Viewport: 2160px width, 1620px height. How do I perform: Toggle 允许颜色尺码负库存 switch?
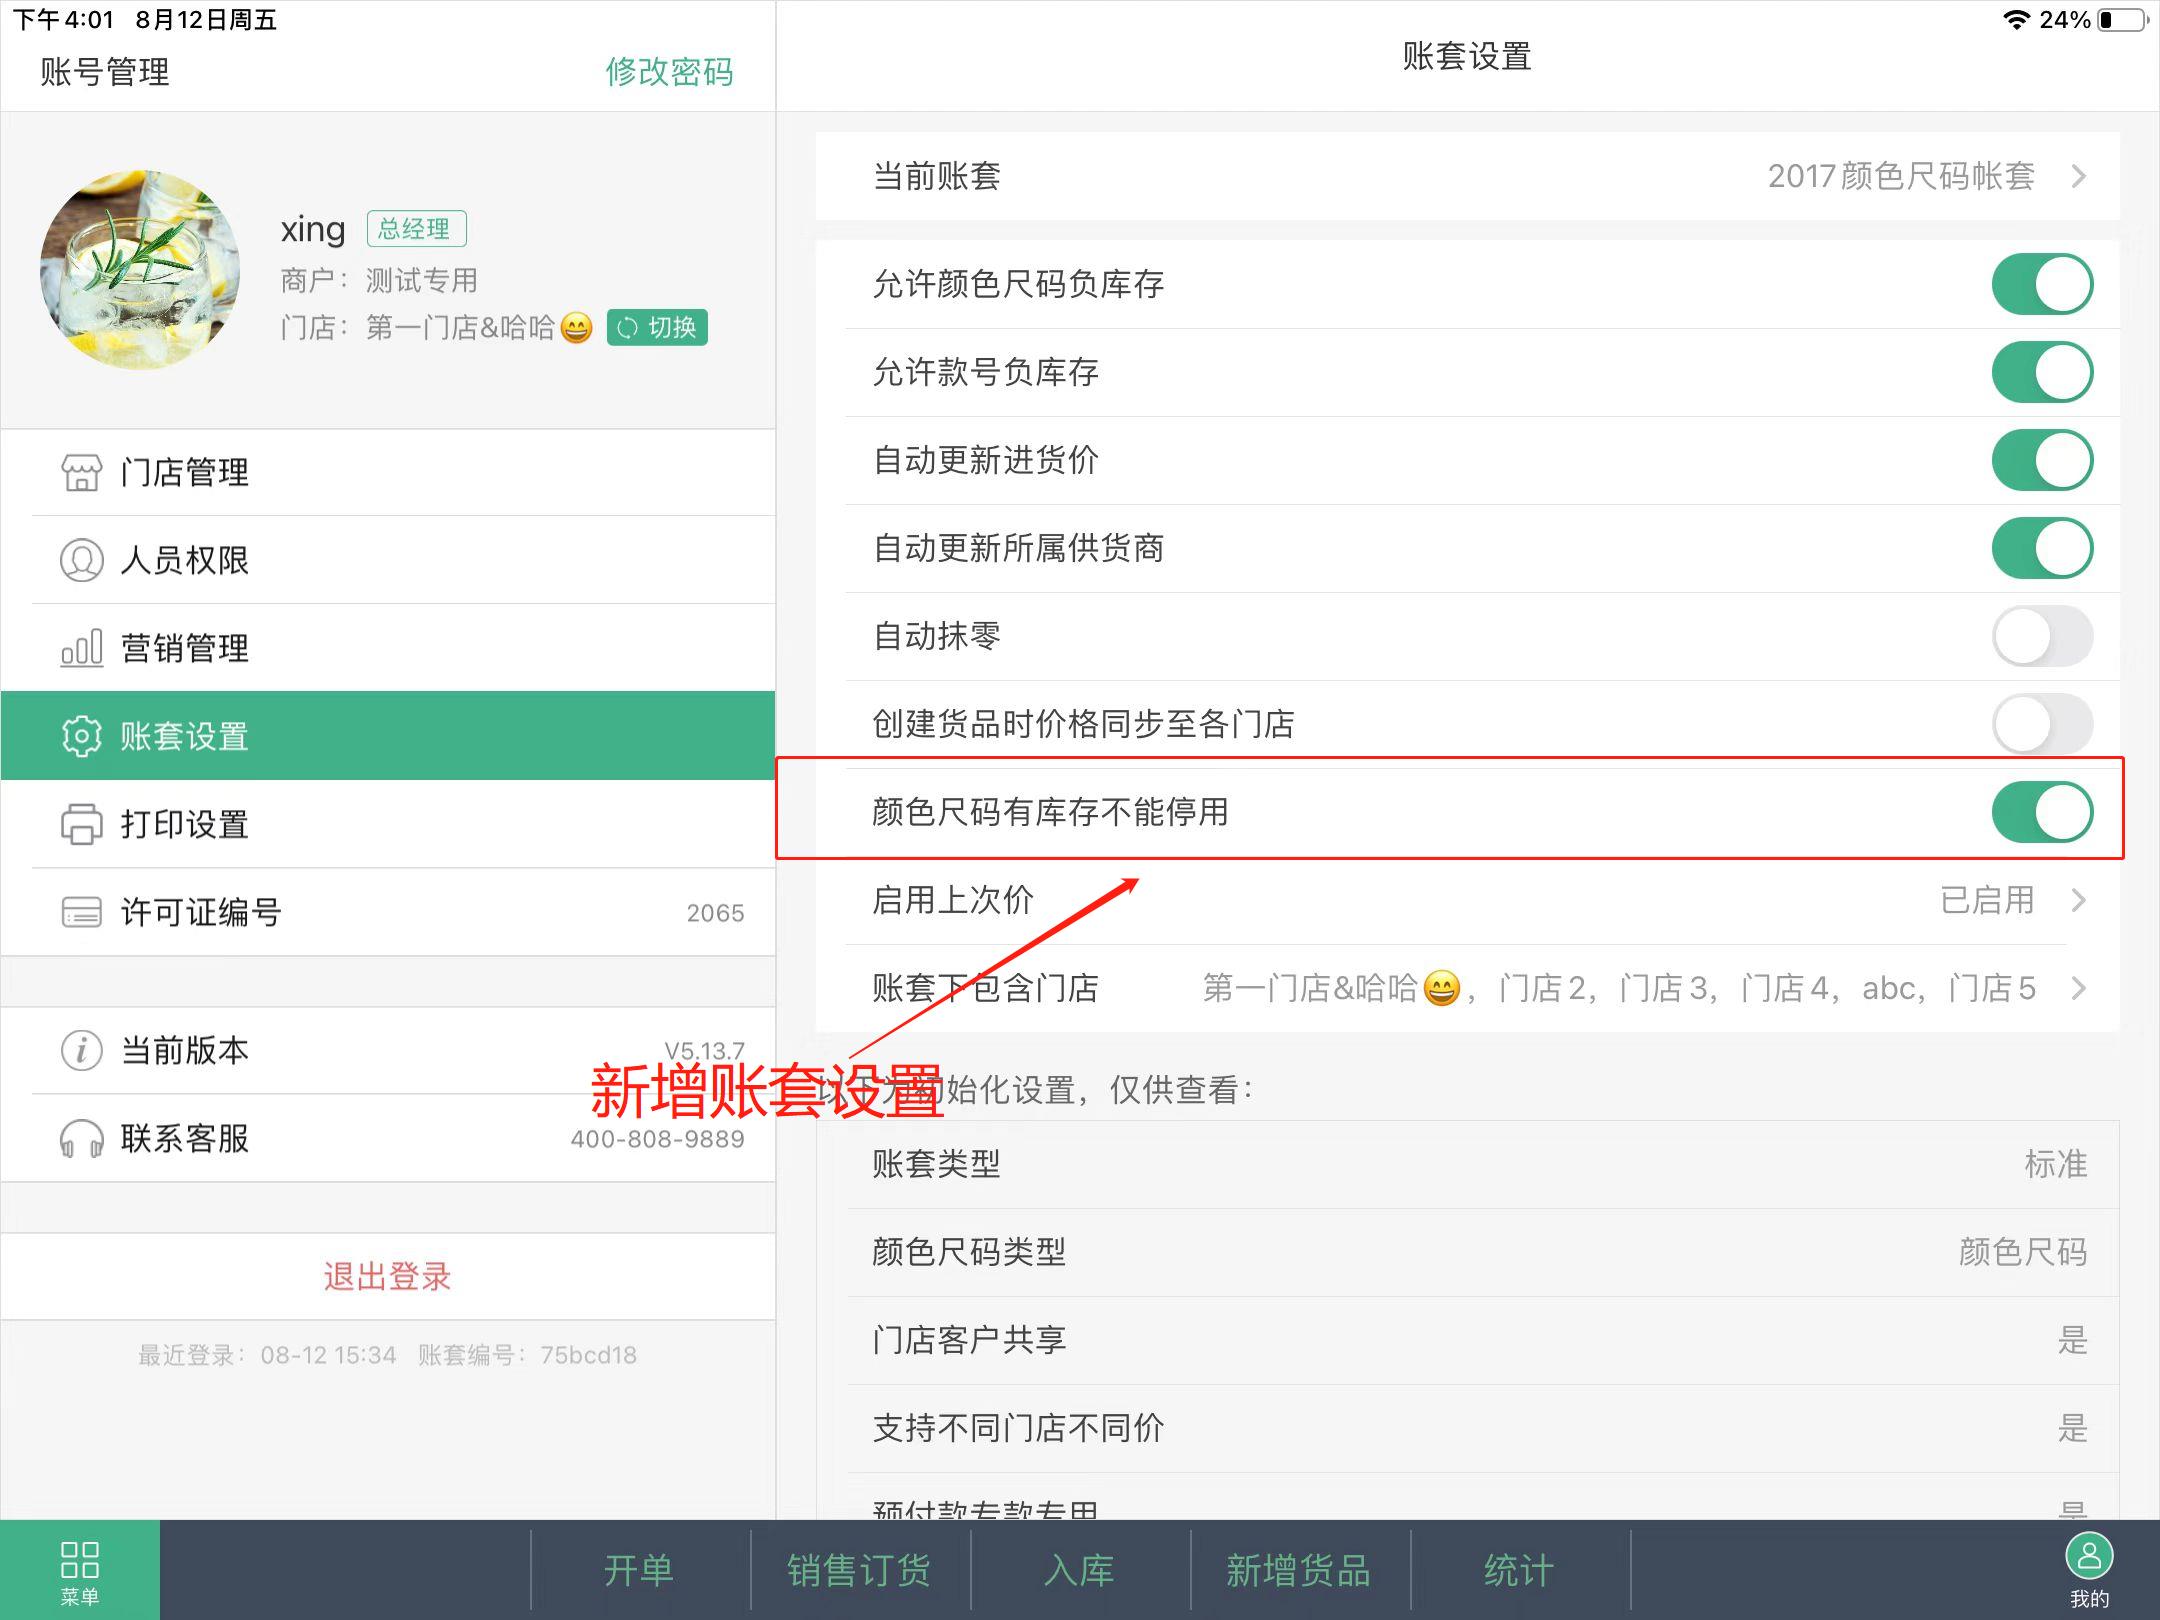click(2042, 284)
